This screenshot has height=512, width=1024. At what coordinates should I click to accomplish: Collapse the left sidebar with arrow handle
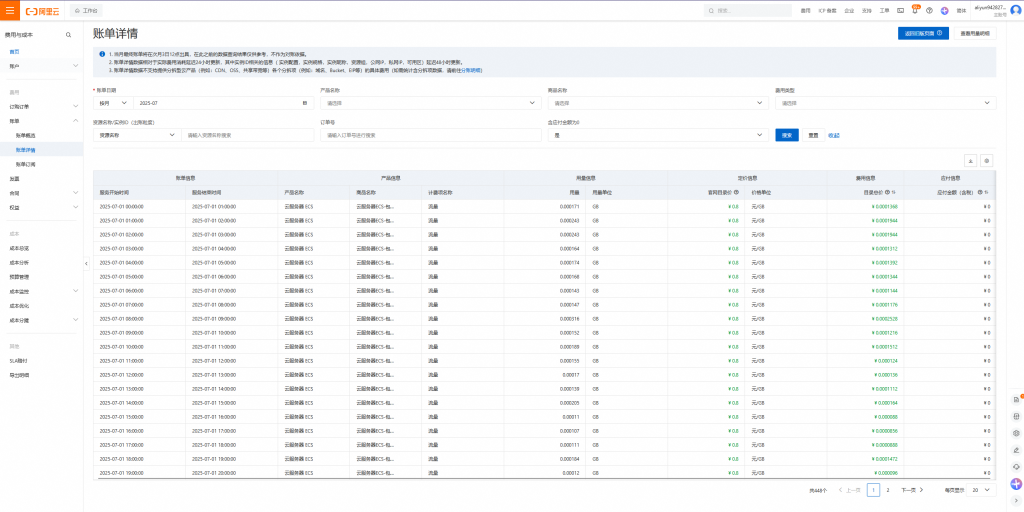click(x=85, y=263)
